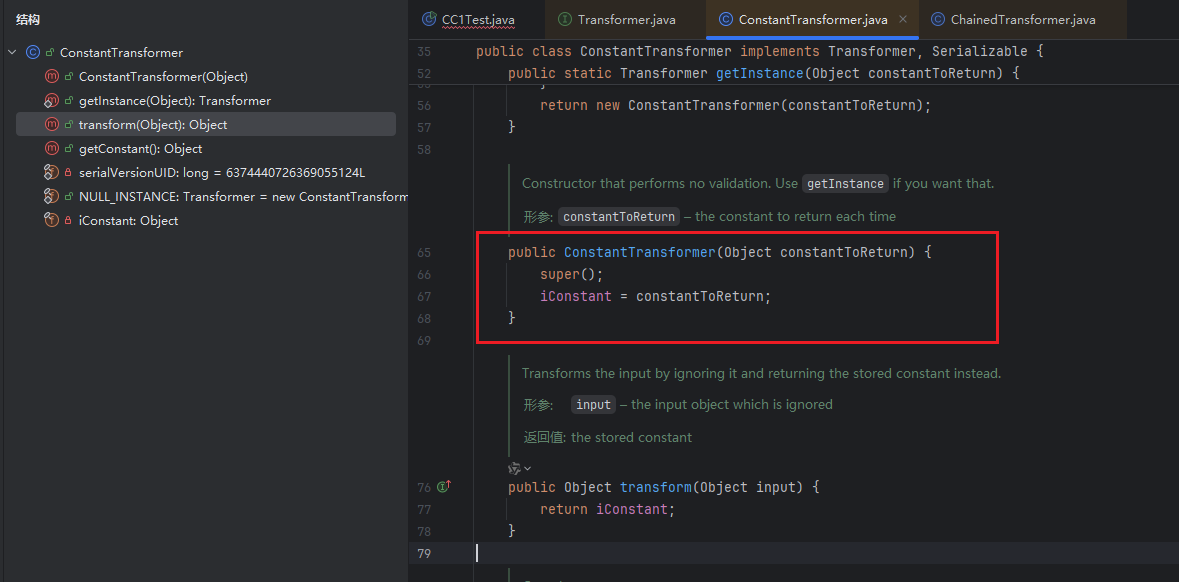Click the method icon beside the ConstantTransformer(Object) constructor
Screen dimensions: 1179x582
52,77
